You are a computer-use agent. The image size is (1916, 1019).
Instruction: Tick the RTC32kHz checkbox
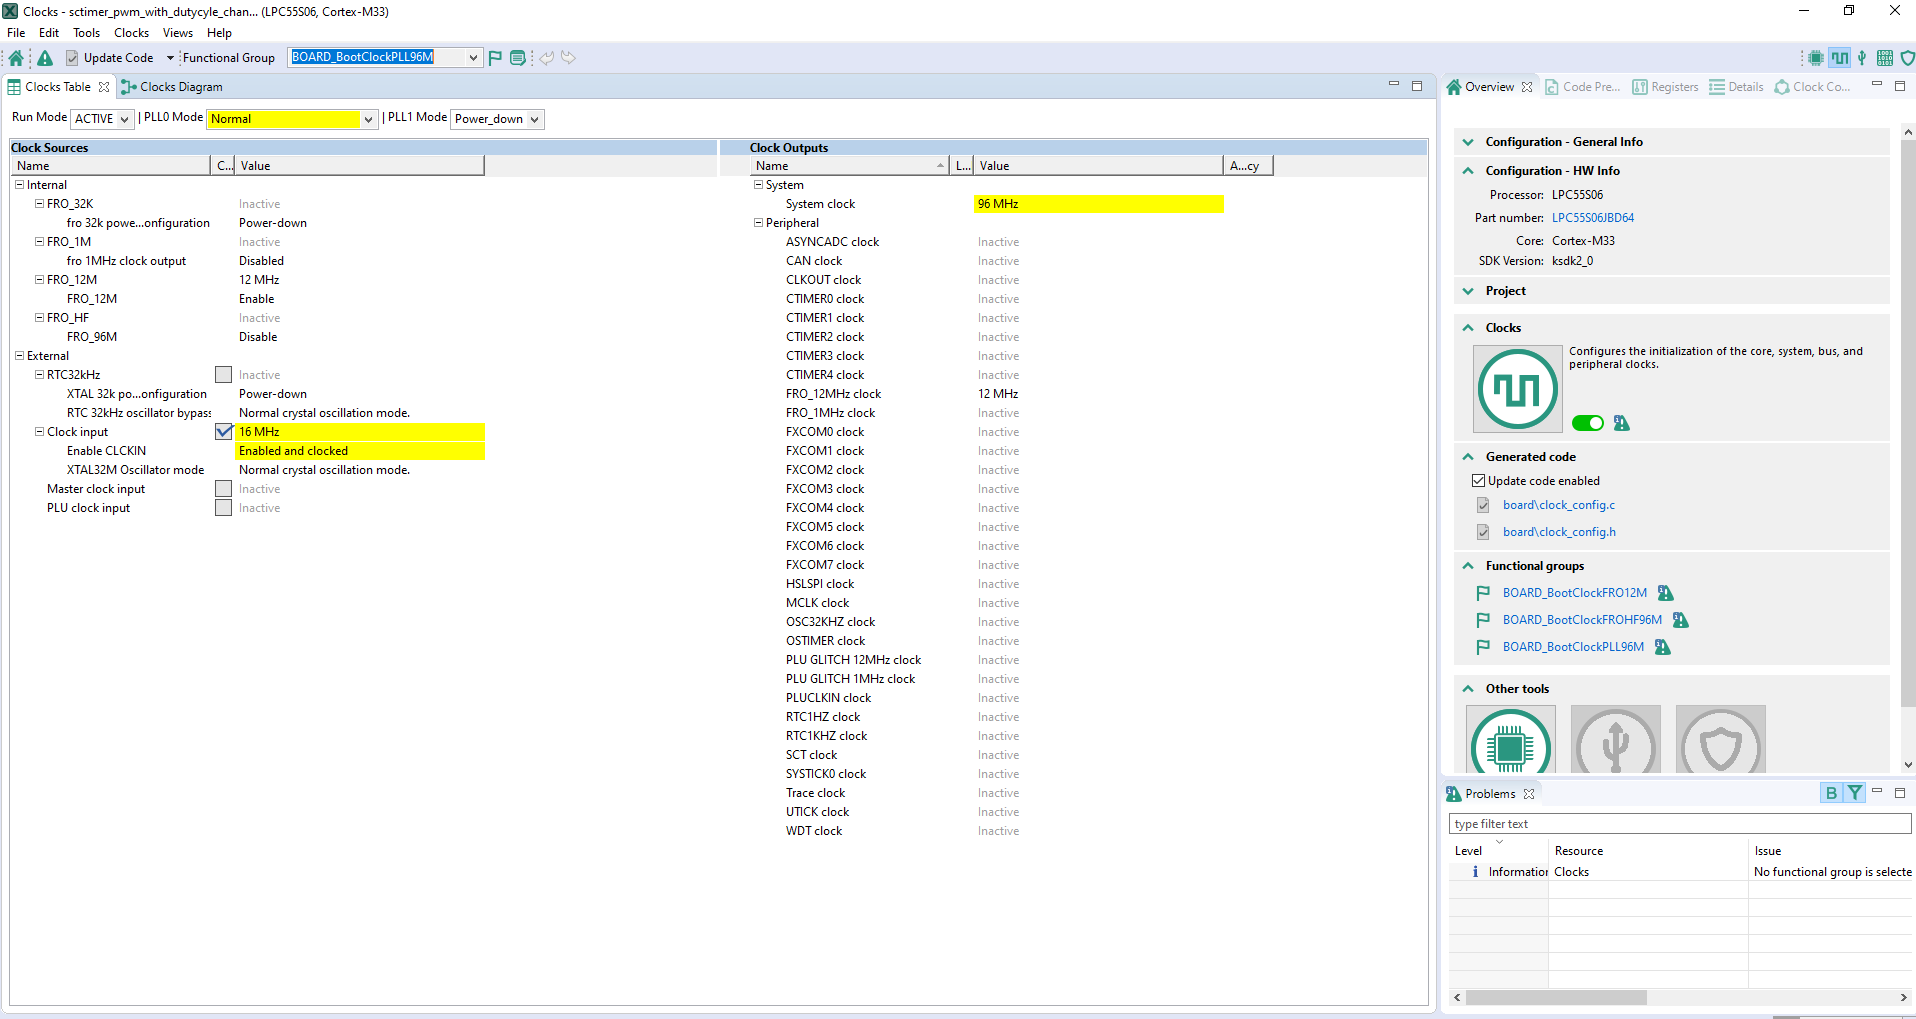tap(224, 375)
